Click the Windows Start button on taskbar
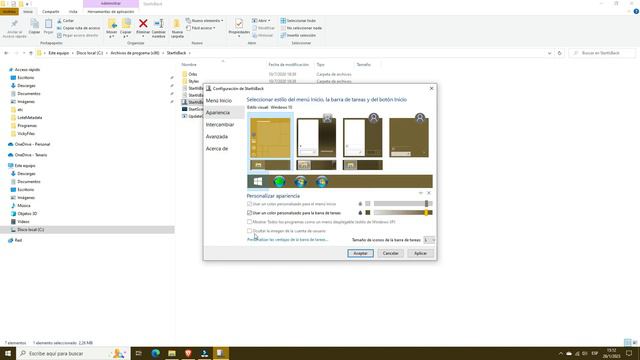 [8, 353]
